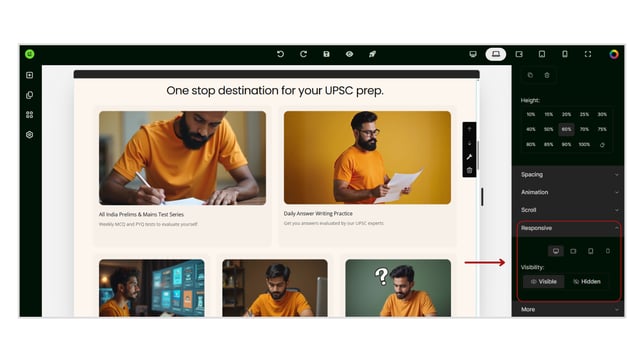Select the laptop view in top bar
Viewport: 644px width, 362px height.
pyautogui.click(x=496, y=54)
